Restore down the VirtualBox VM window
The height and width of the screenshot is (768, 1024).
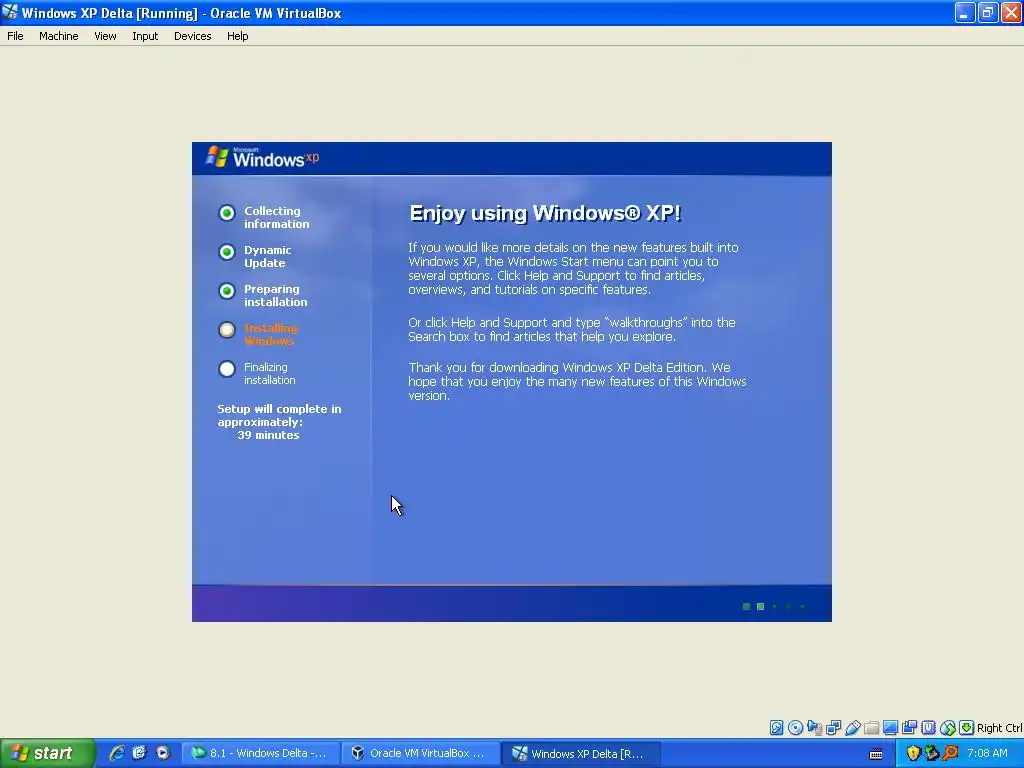point(988,12)
